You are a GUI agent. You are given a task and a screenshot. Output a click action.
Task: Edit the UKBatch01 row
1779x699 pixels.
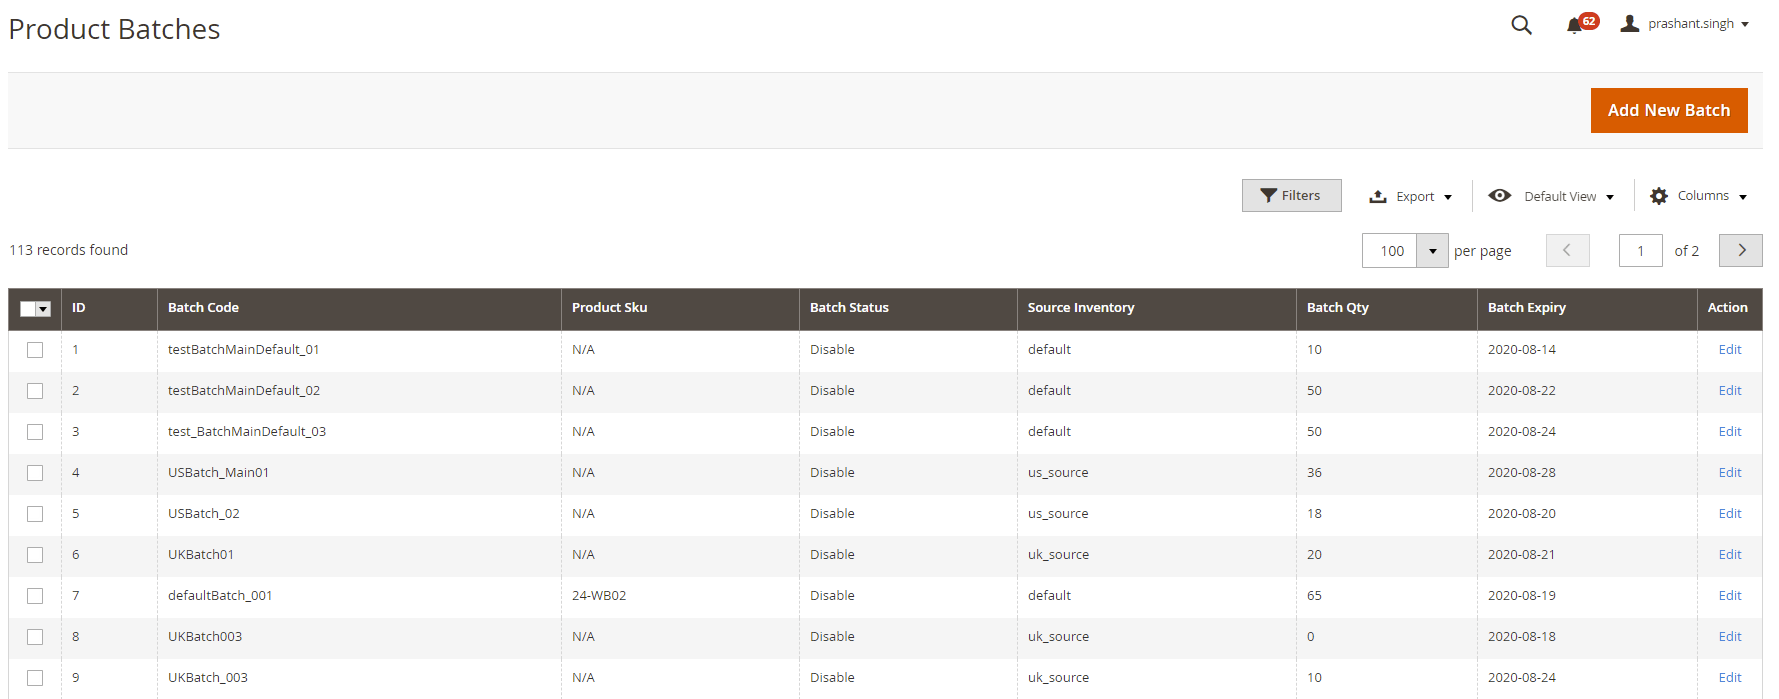[1729, 555]
